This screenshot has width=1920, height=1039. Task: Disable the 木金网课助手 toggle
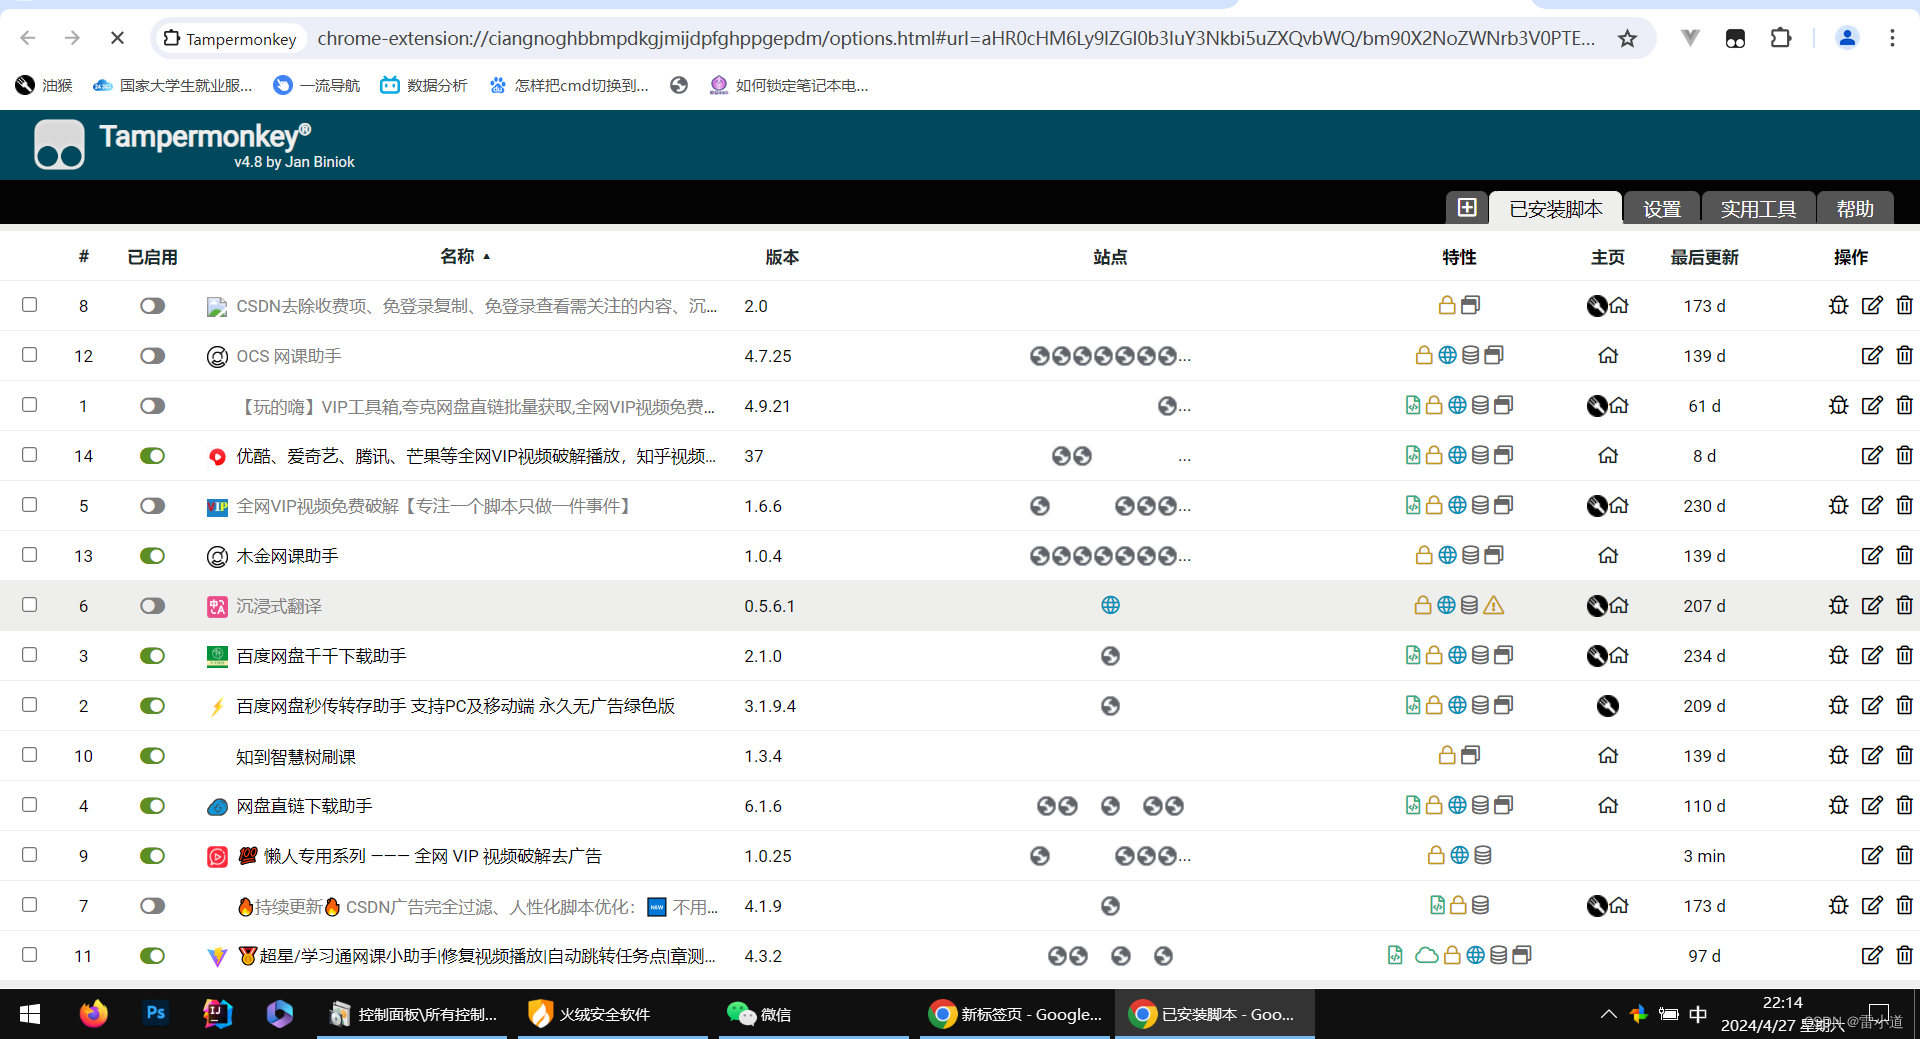tap(152, 555)
